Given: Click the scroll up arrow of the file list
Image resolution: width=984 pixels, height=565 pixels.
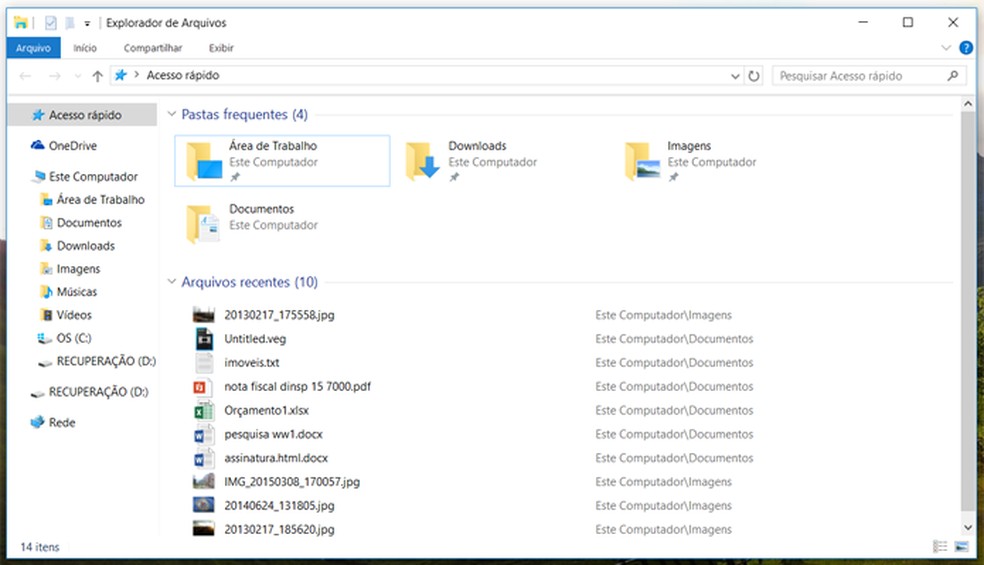Looking at the screenshot, I should [968, 104].
